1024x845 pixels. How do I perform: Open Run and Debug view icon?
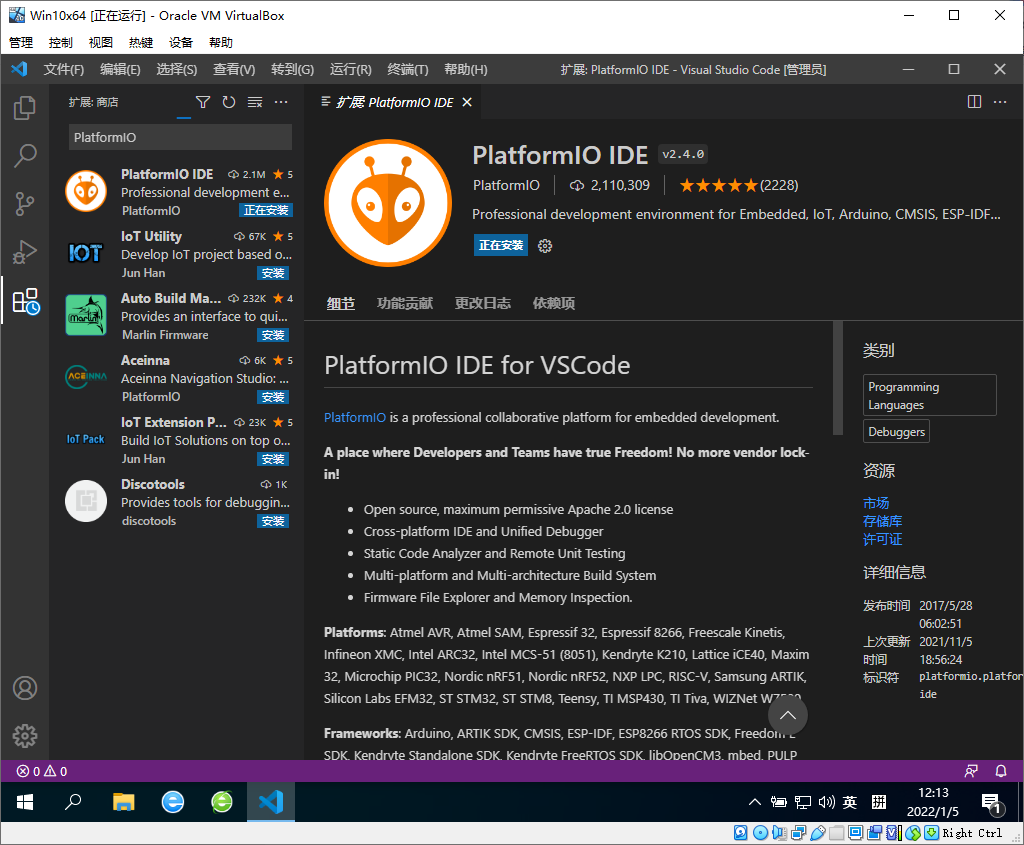25,252
